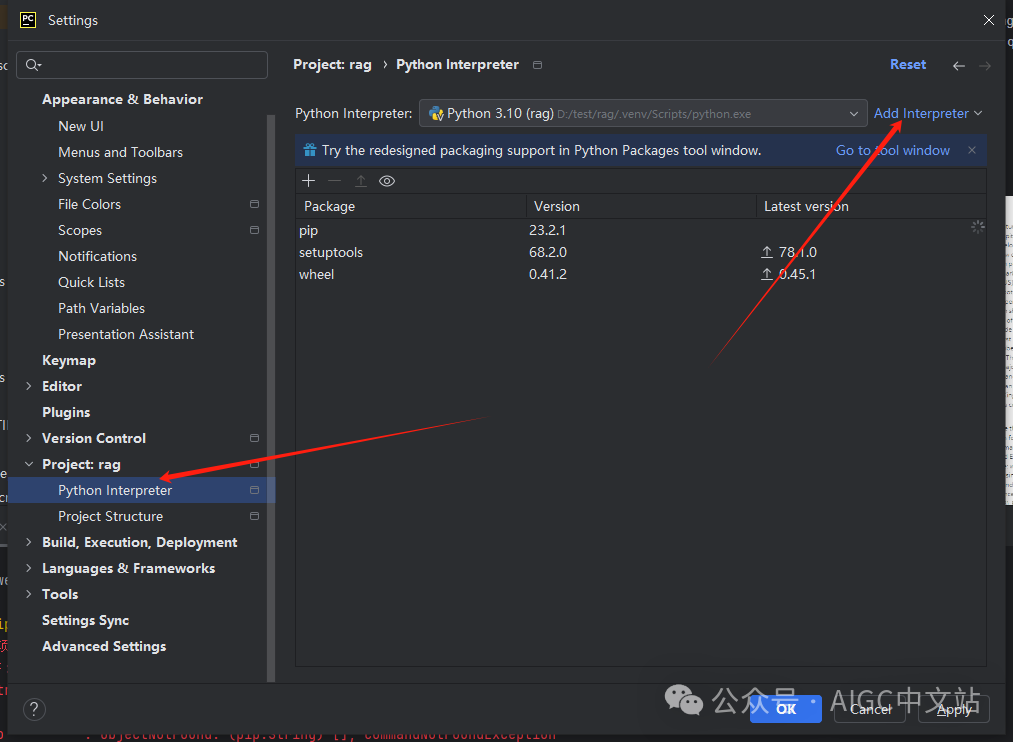This screenshot has height=742, width=1013.
Task: Toggle show early releases eye icon
Action: tap(387, 181)
